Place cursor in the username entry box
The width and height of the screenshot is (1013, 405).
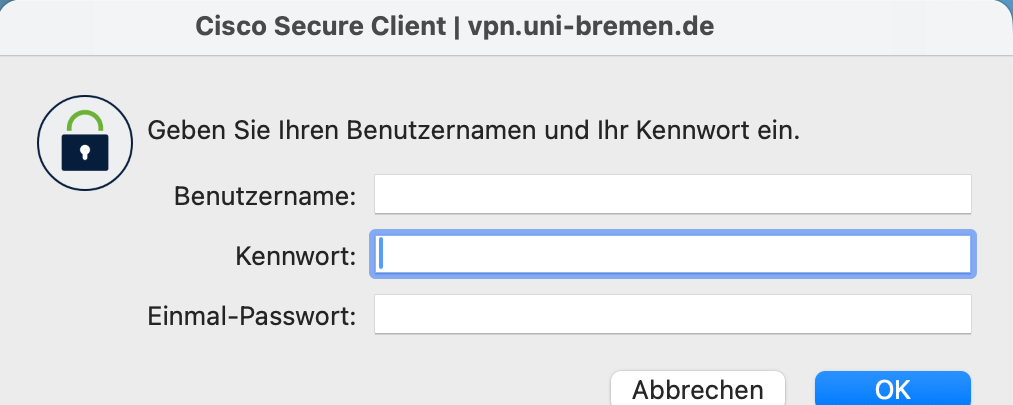(x=672, y=194)
